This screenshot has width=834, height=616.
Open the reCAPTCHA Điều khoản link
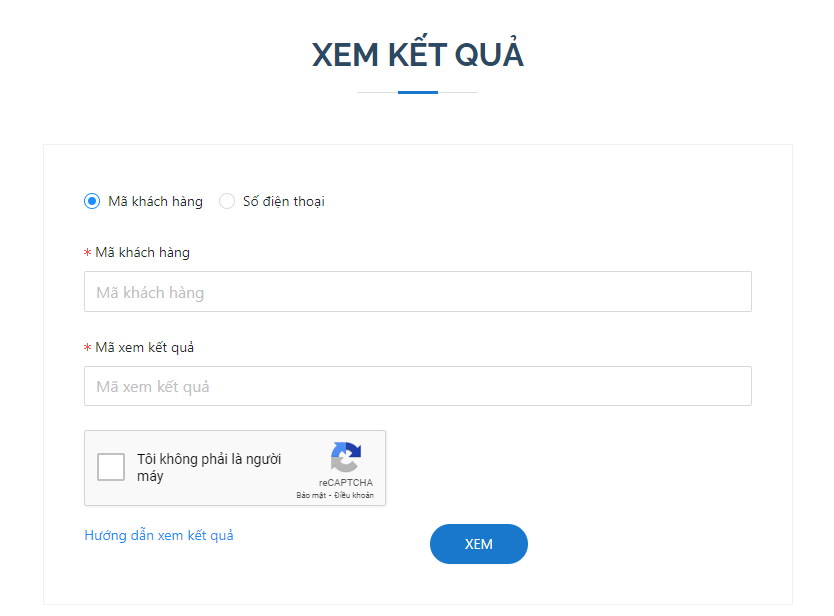tap(354, 495)
